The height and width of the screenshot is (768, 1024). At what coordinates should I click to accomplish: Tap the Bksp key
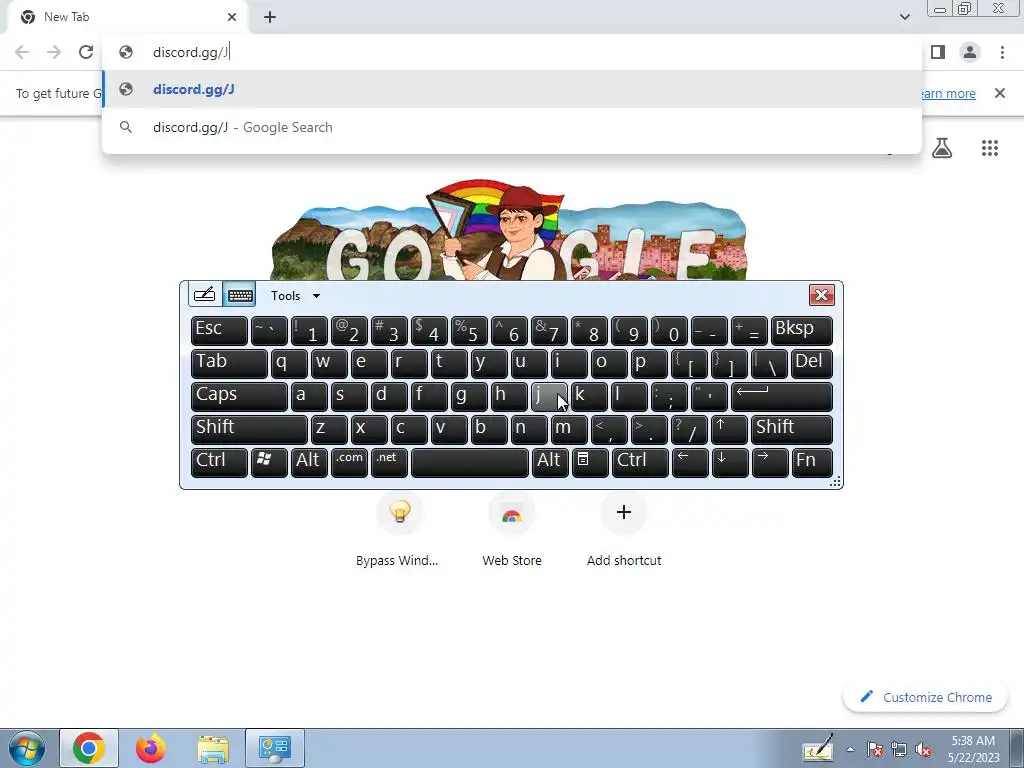[x=801, y=331]
